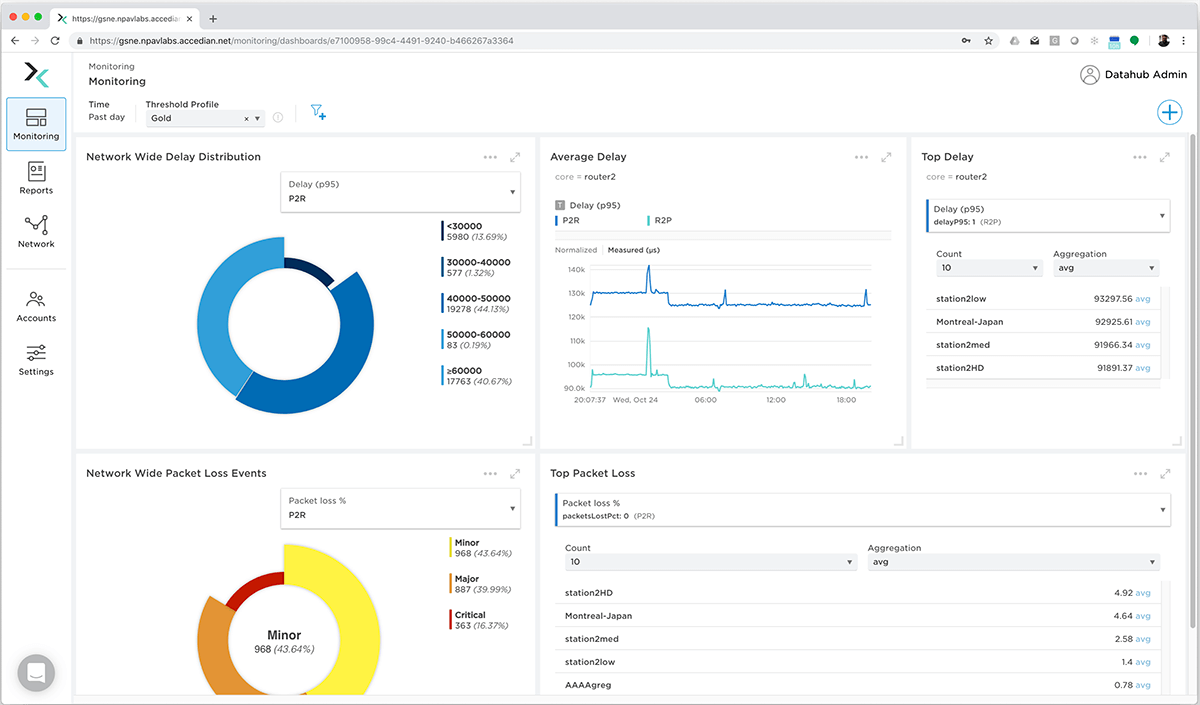Open options menu on Network Wide Delay Distribution
This screenshot has height=705, width=1200.
pos(490,157)
